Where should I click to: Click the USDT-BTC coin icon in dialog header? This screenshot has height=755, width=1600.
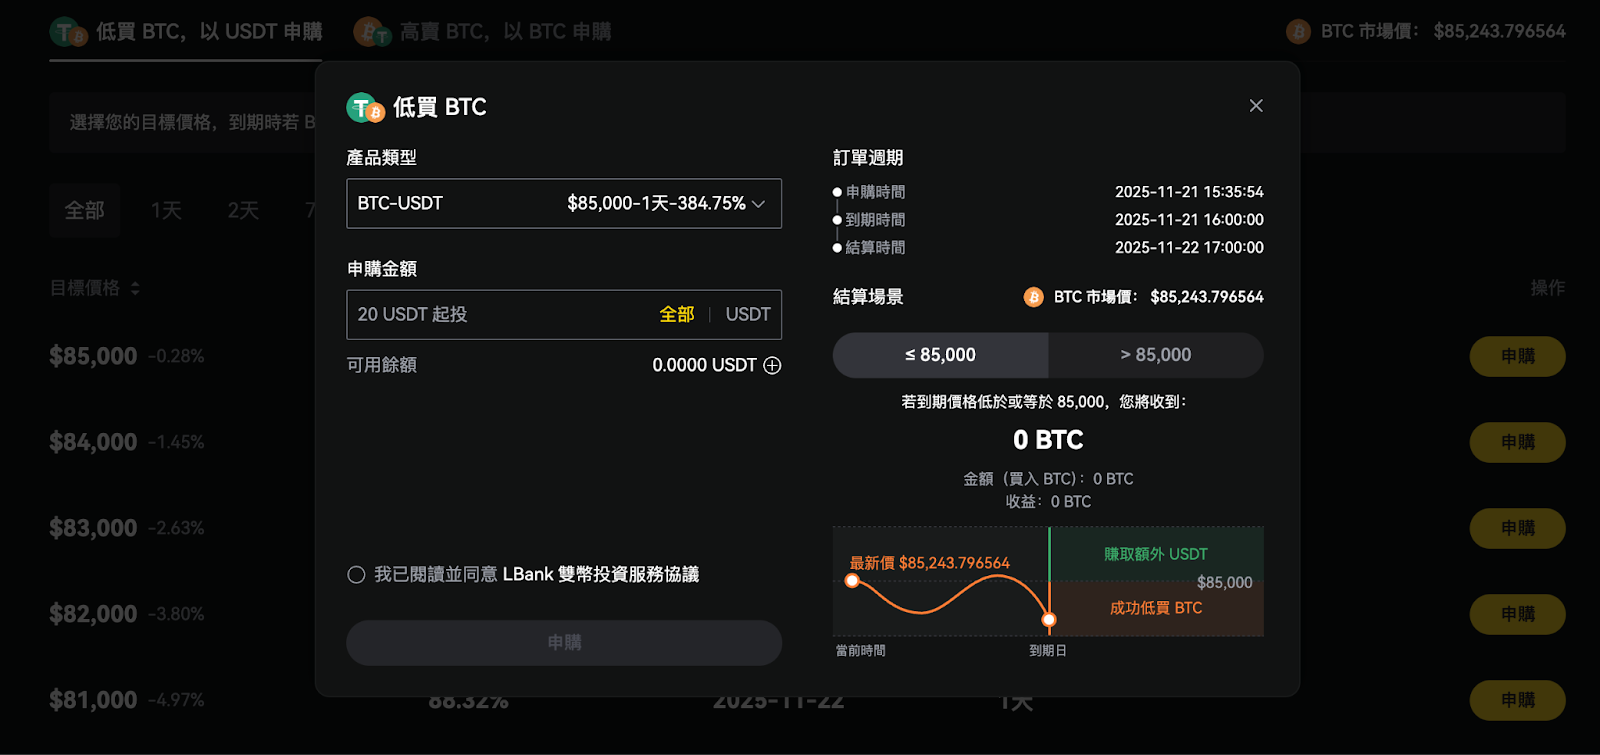pyautogui.click(x=365, y=108)
